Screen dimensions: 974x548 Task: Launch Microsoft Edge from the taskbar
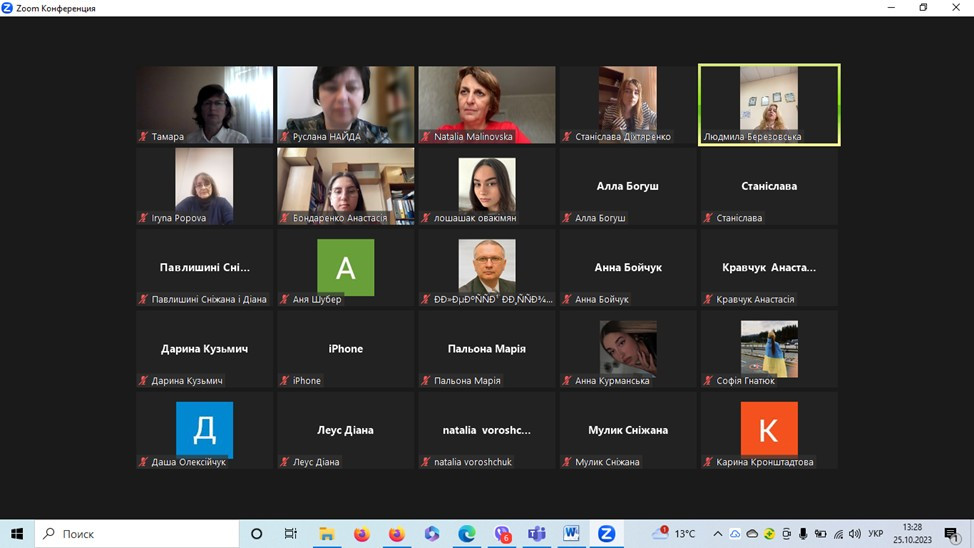coord(467,534)
